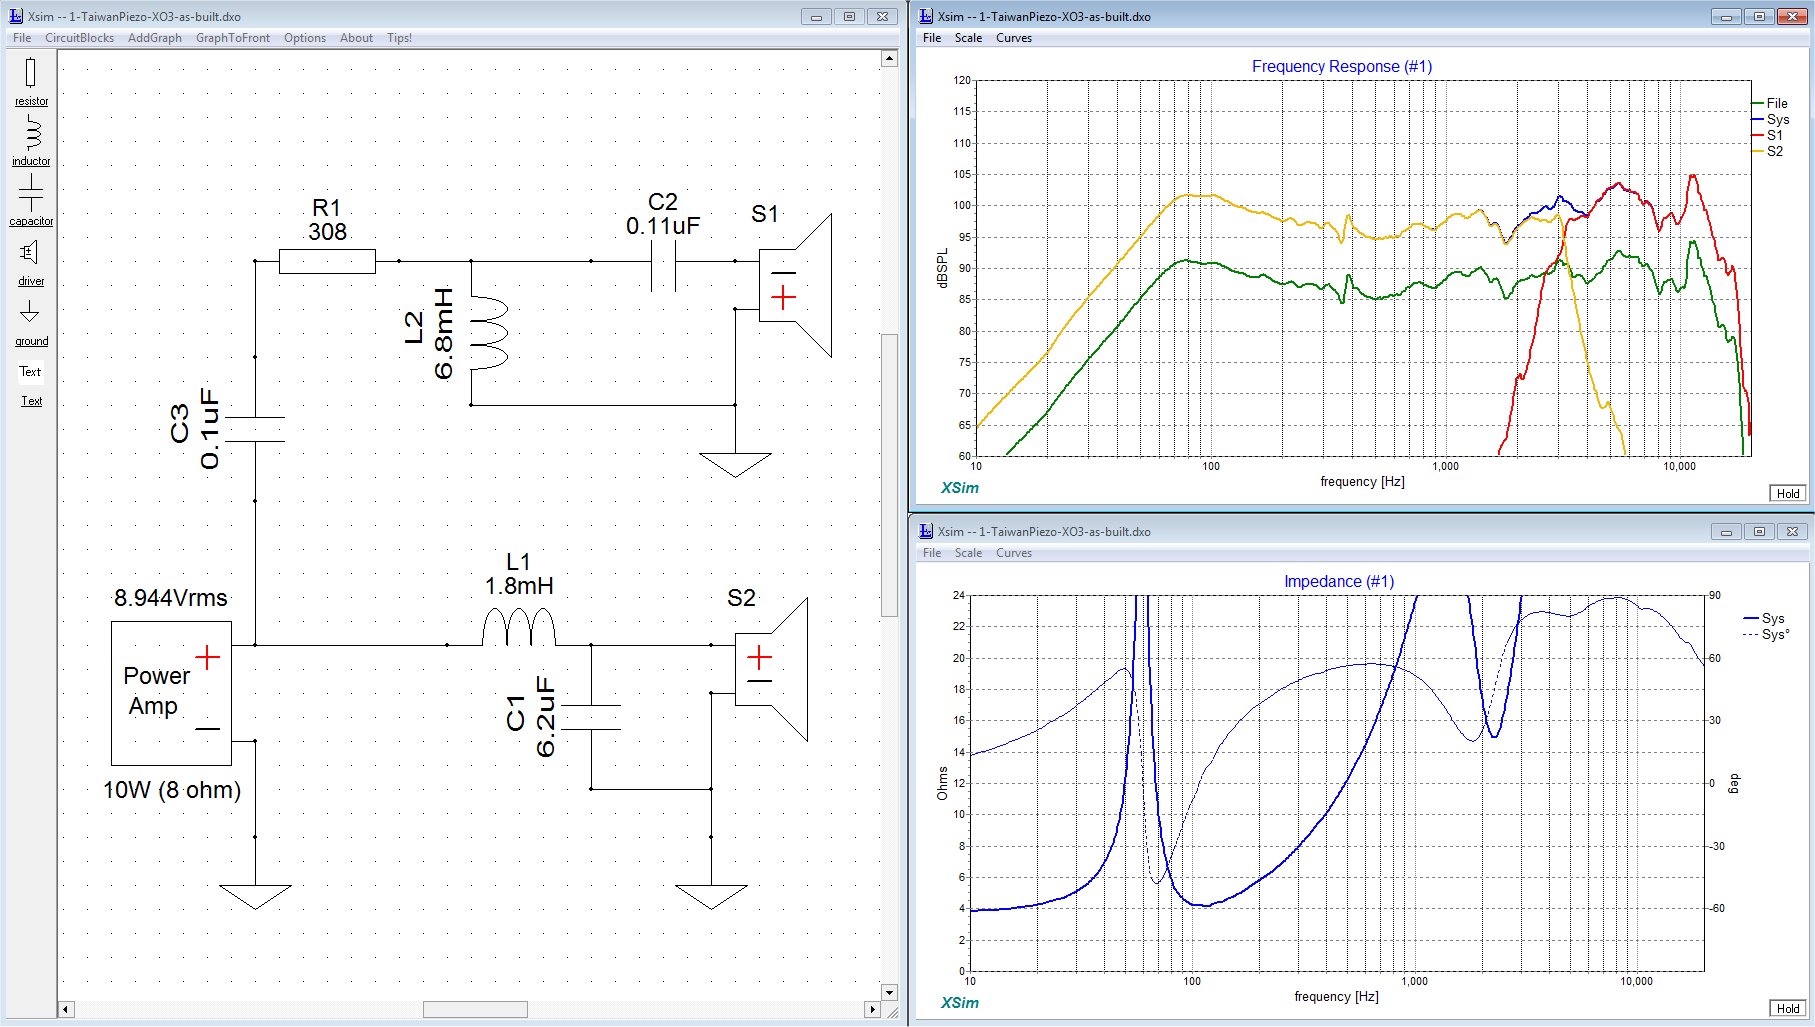Click Sys legend entry in Impedance graph
This screenshot has height=1027, width=1815.
[1765, 618]
